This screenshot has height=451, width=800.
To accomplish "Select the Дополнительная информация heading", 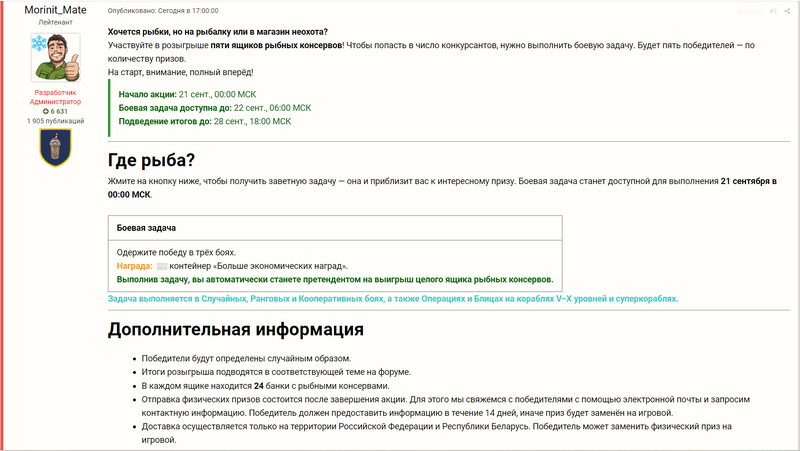I will (236, 329).
